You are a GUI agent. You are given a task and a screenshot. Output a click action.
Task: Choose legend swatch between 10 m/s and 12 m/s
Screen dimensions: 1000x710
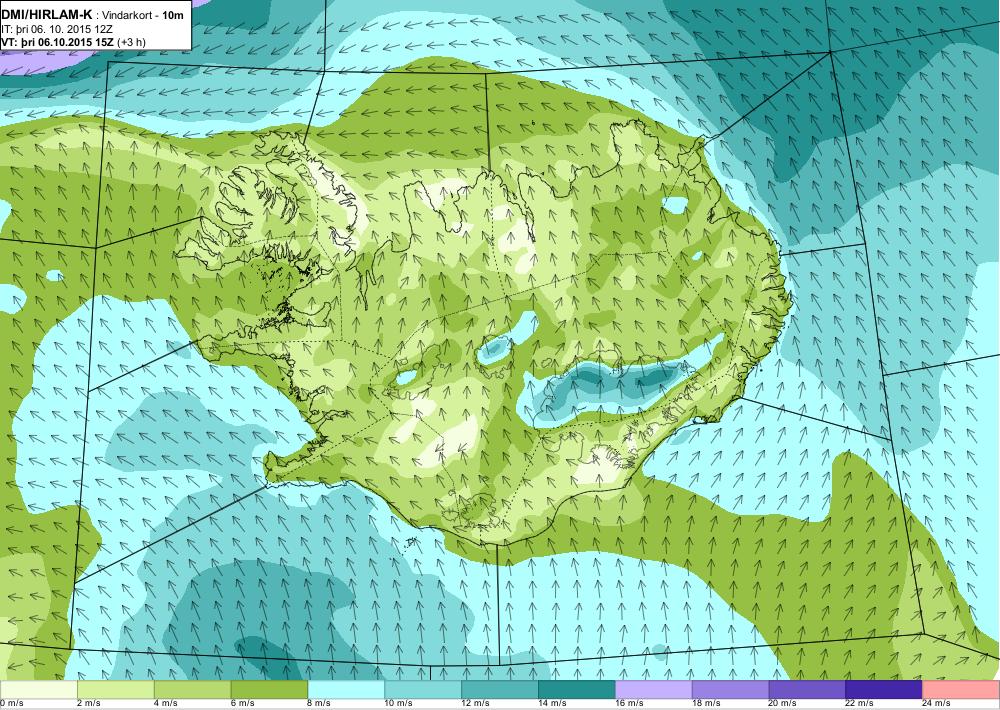coord(423,690)
